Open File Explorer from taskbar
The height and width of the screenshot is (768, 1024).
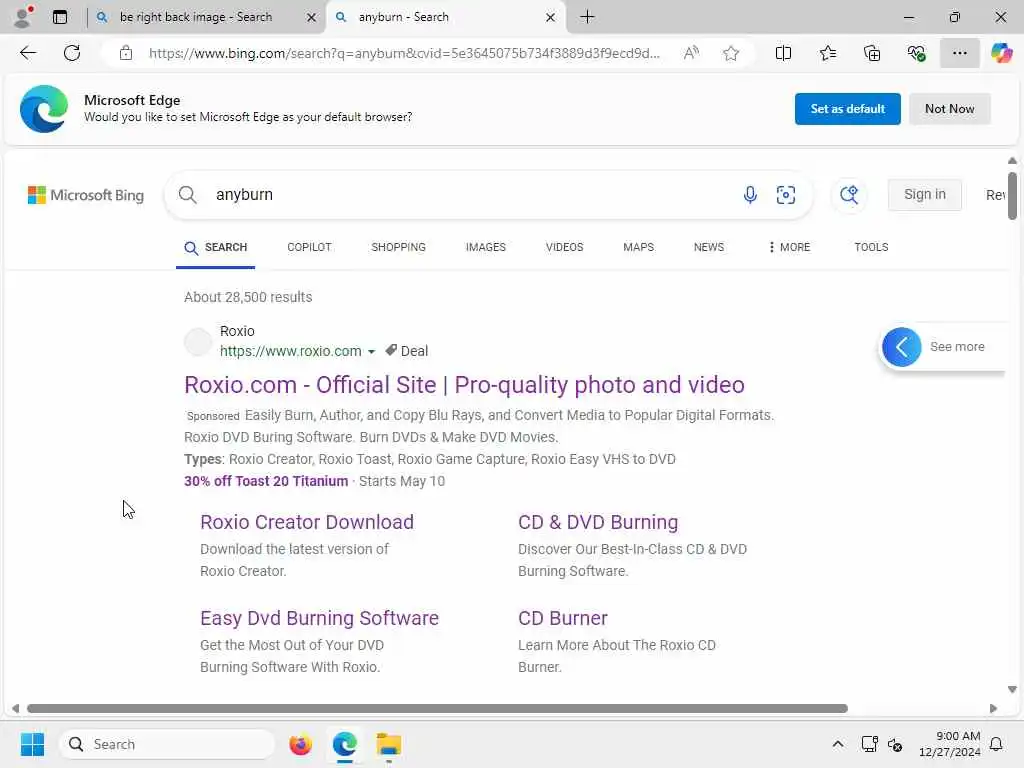point(389,744)
